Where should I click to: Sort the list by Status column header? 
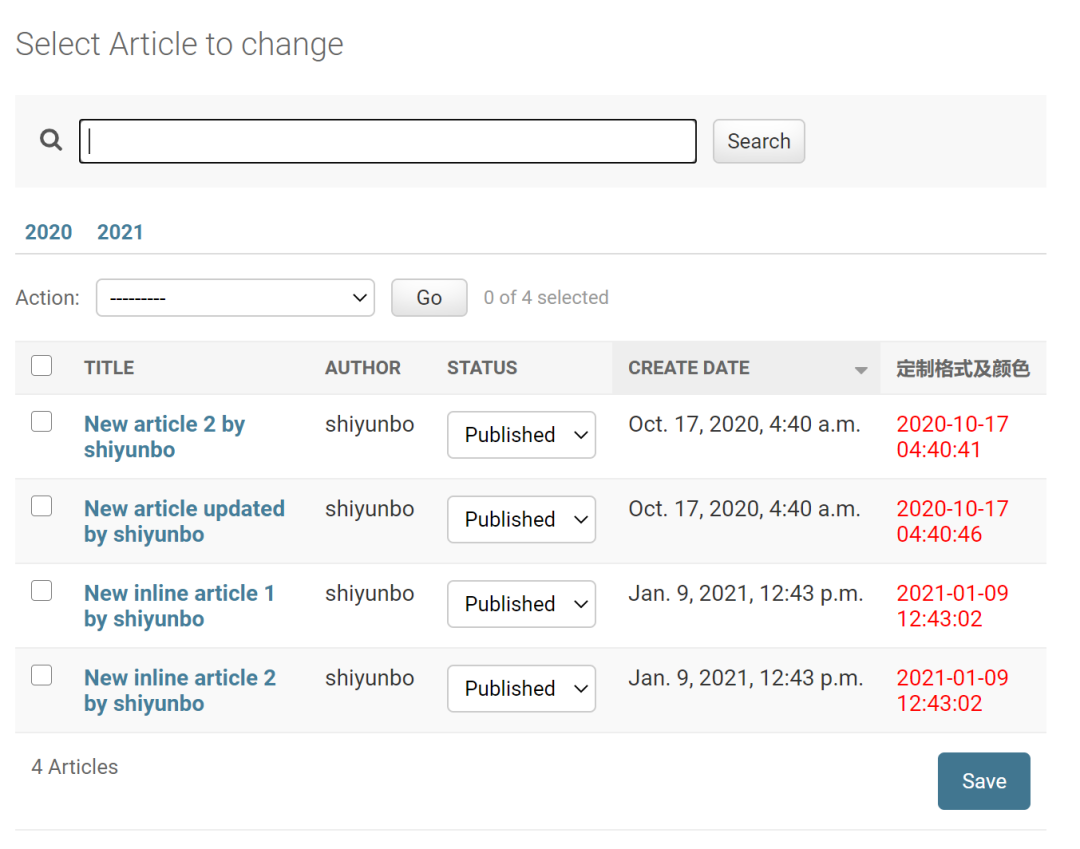tap(482, 368)
